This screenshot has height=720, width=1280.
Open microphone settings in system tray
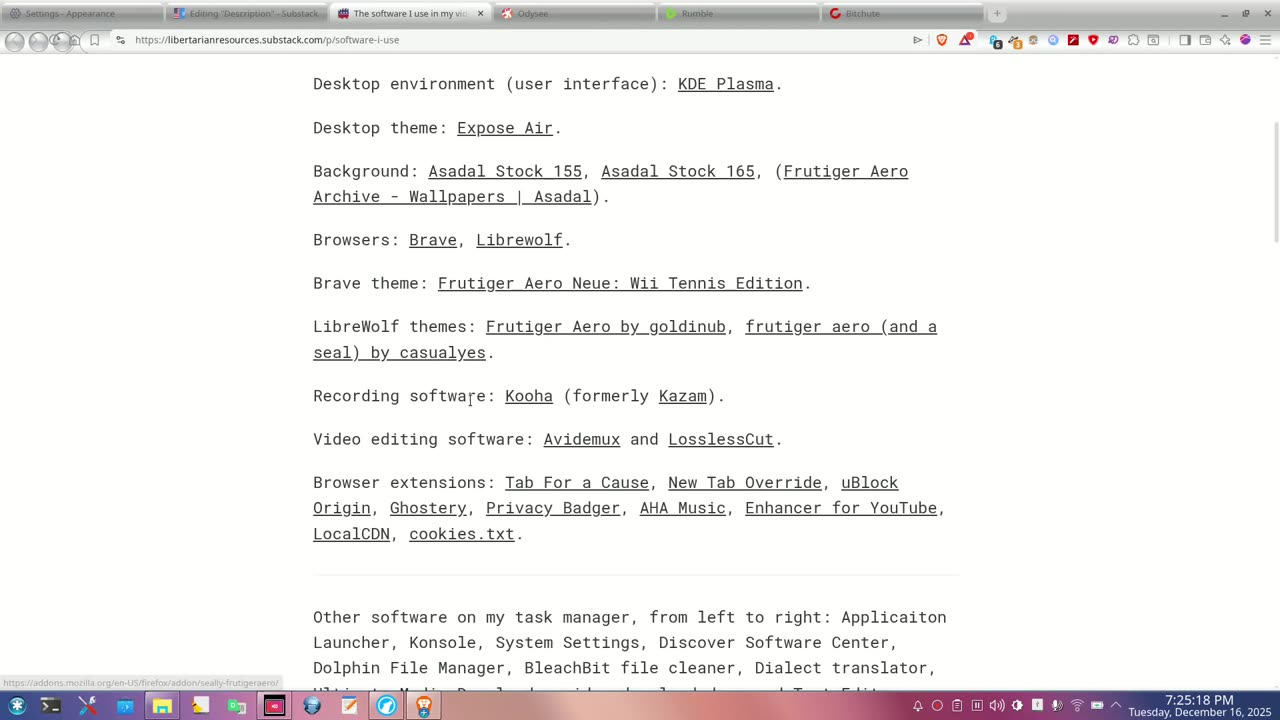(x=1057, y=706)
